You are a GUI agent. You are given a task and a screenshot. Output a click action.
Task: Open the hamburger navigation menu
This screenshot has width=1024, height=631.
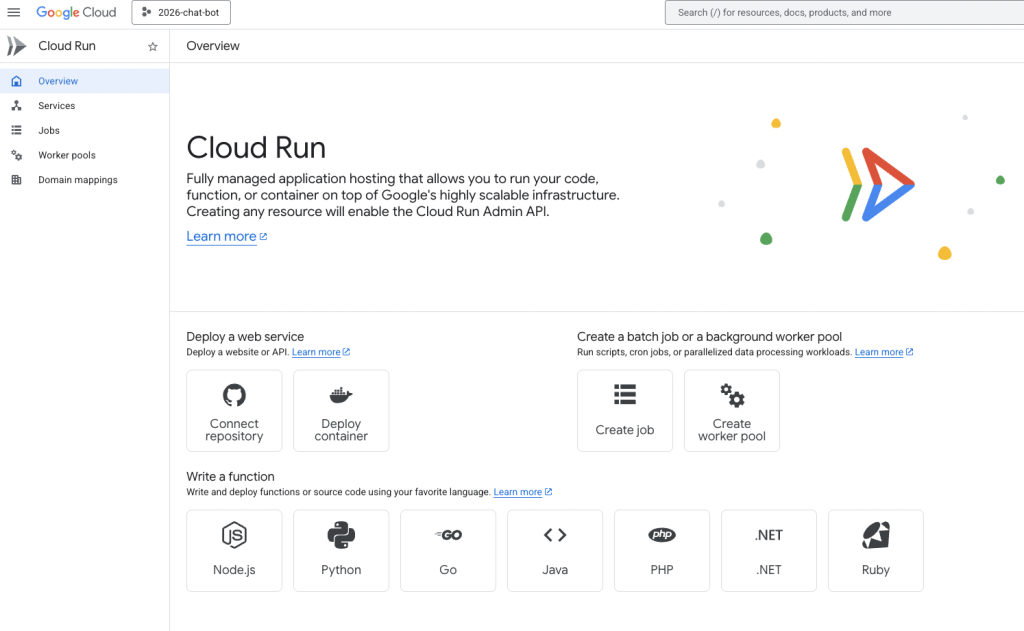coord(14,12)
